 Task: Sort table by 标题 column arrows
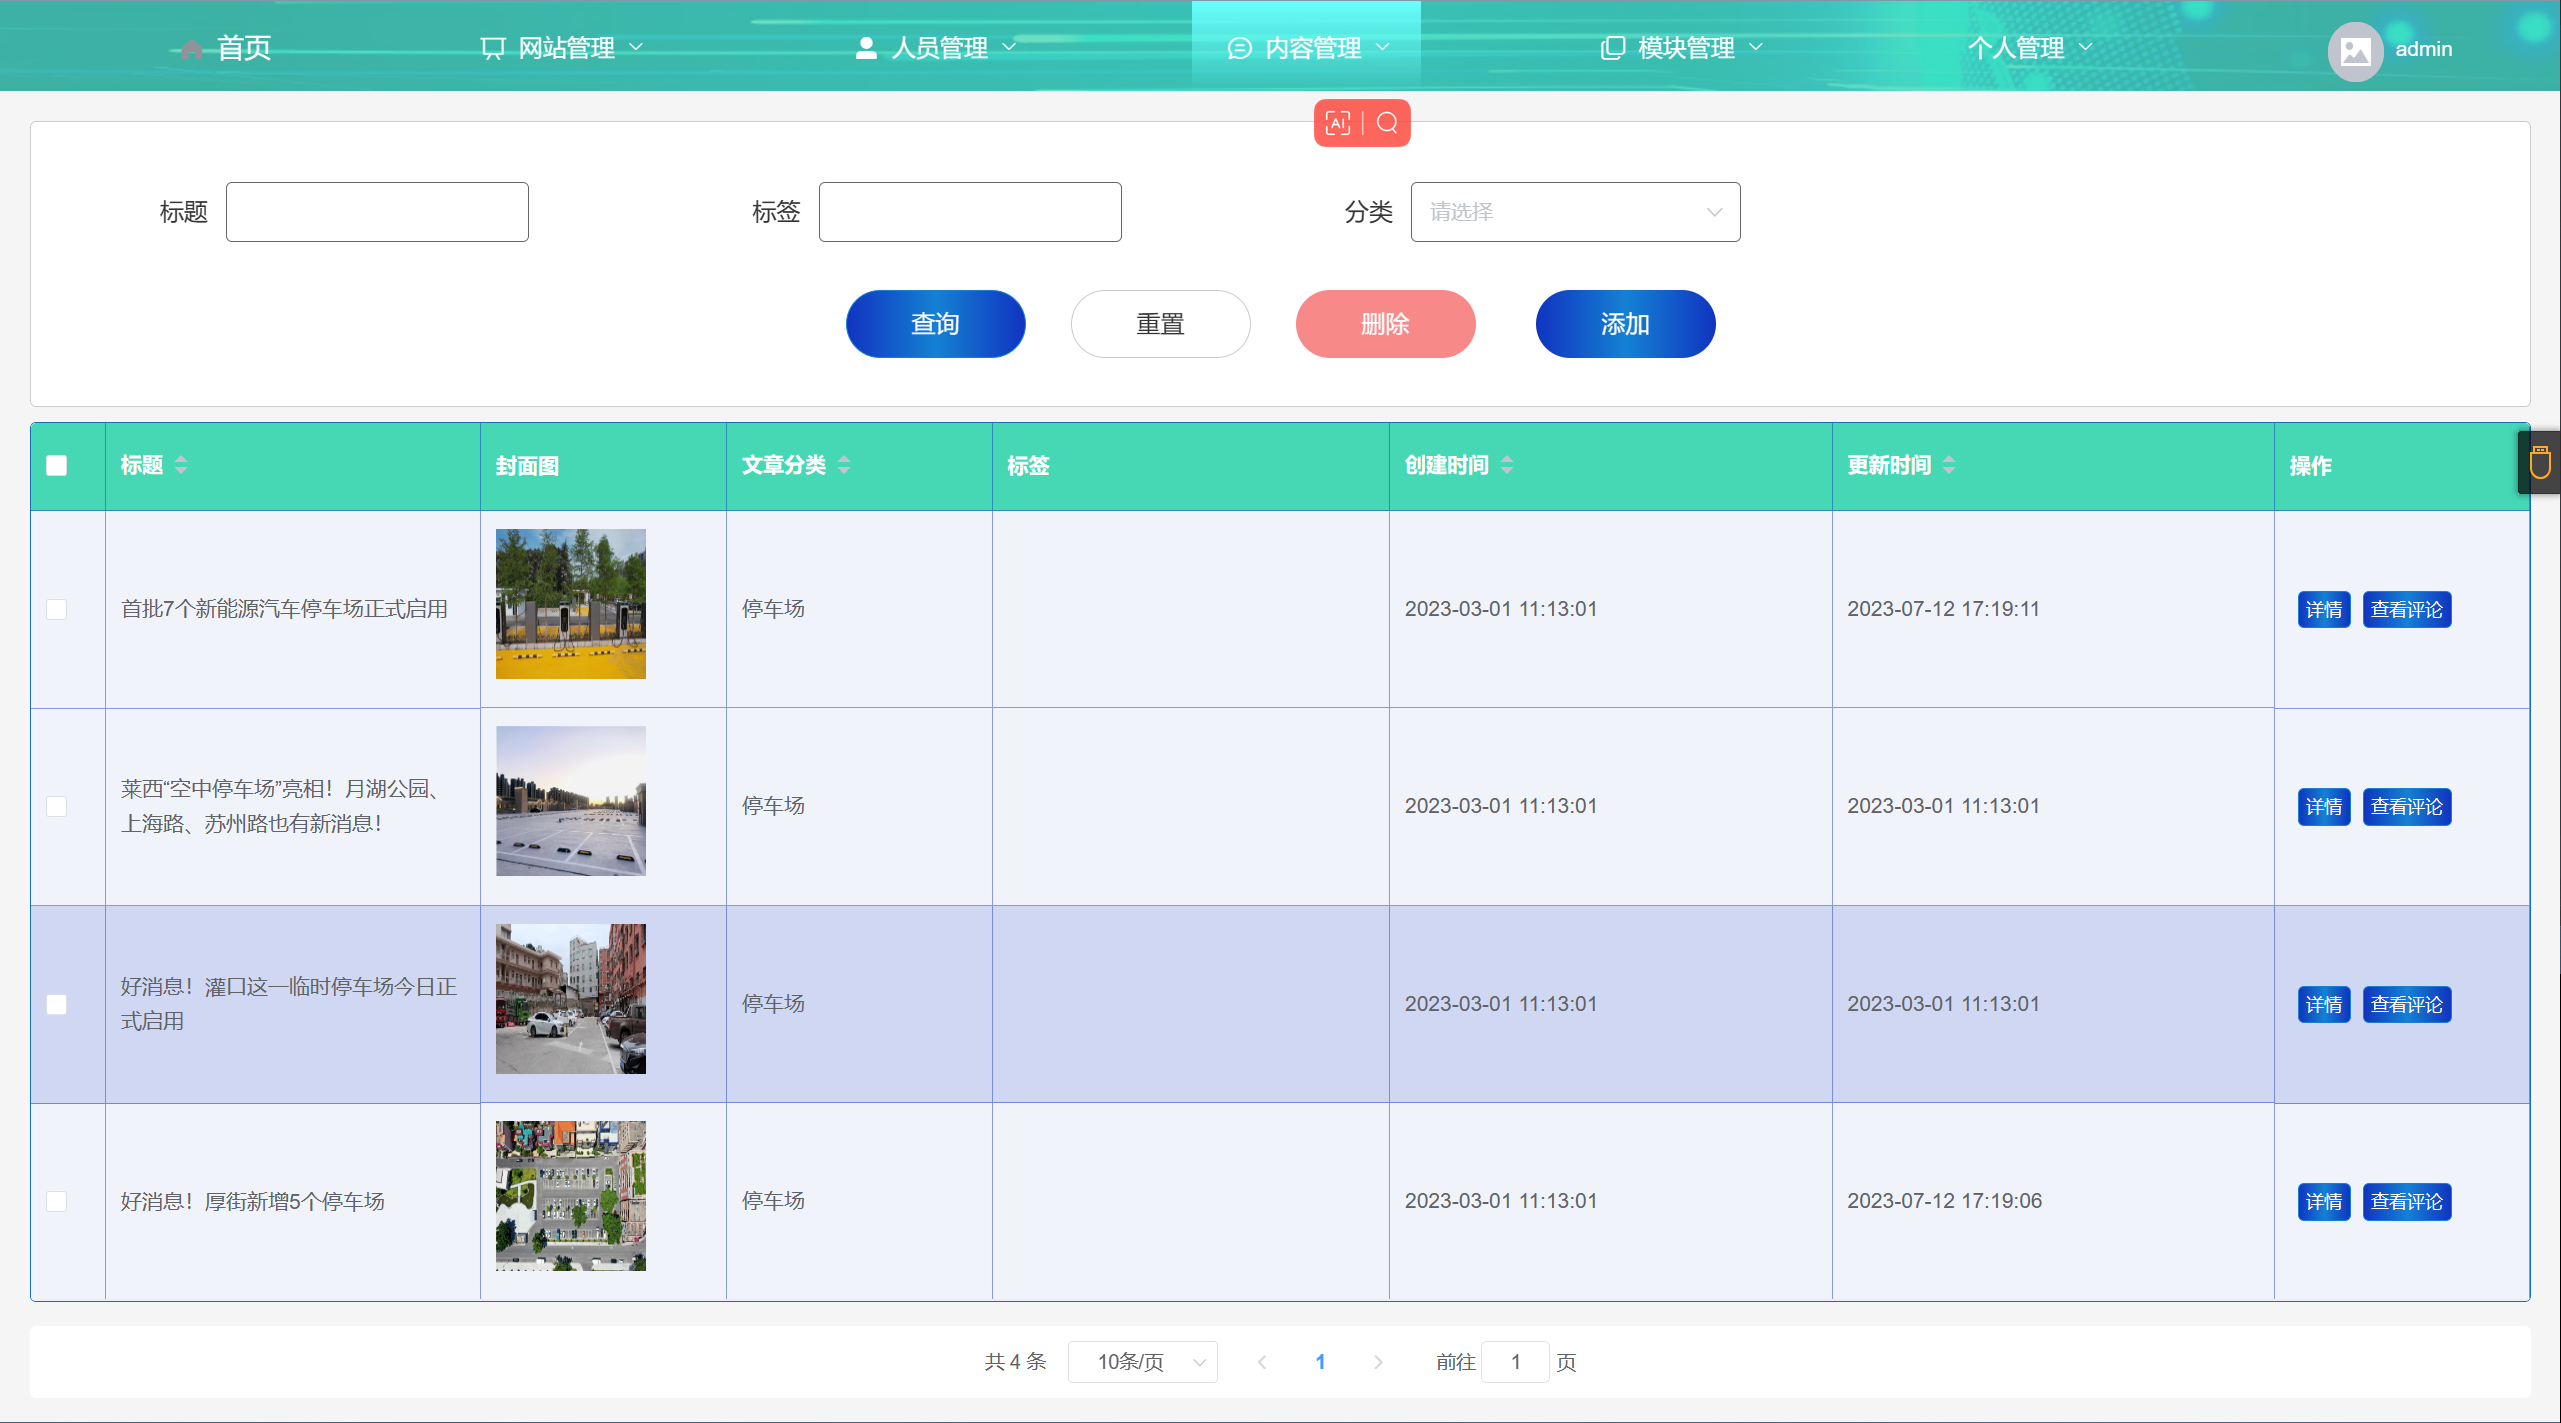(181, 465)
